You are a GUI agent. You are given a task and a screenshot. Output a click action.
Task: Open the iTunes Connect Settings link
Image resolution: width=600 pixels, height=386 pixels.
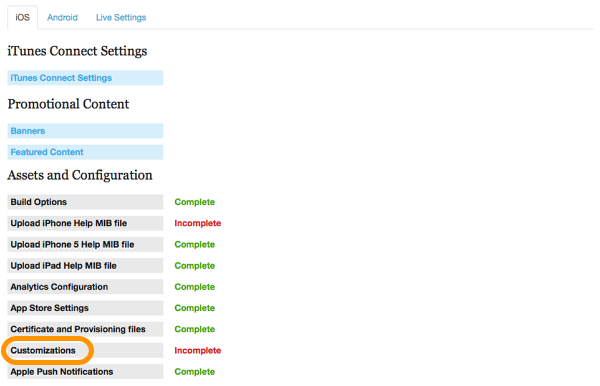(85, 78)
